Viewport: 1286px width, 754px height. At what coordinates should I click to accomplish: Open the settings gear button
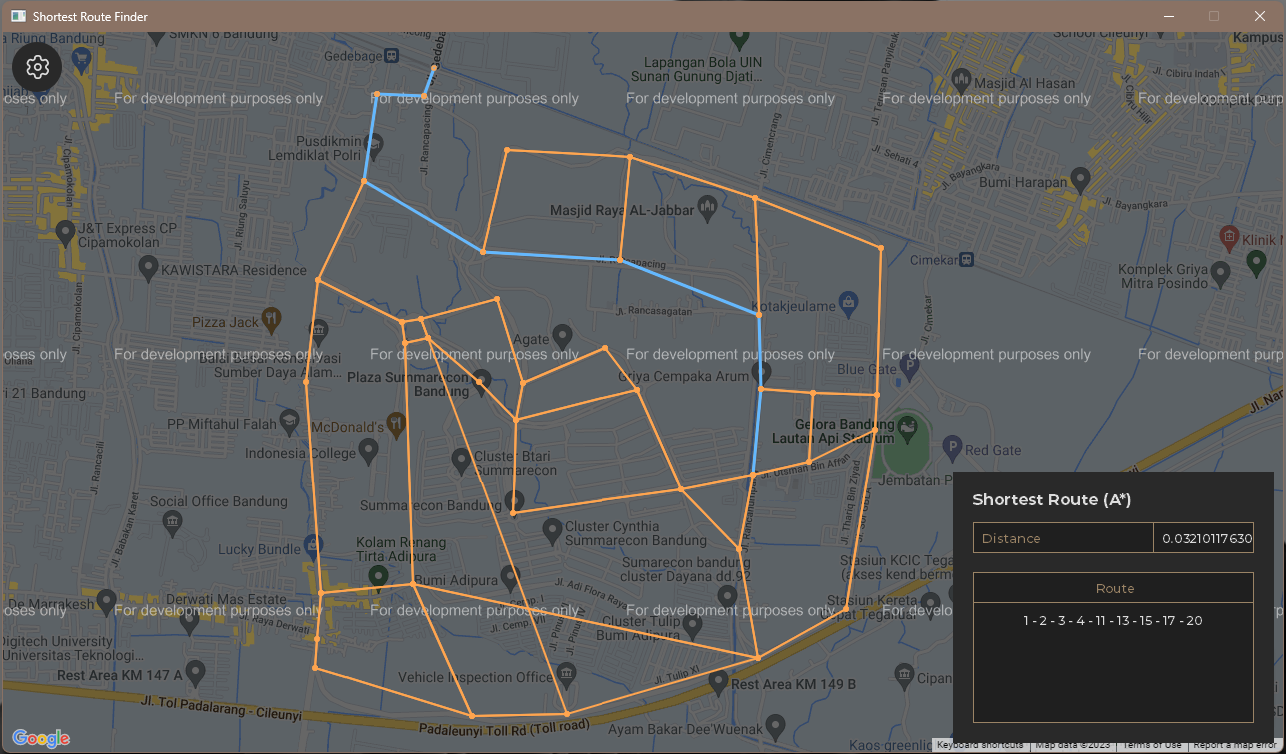click(x=38, y=67)
